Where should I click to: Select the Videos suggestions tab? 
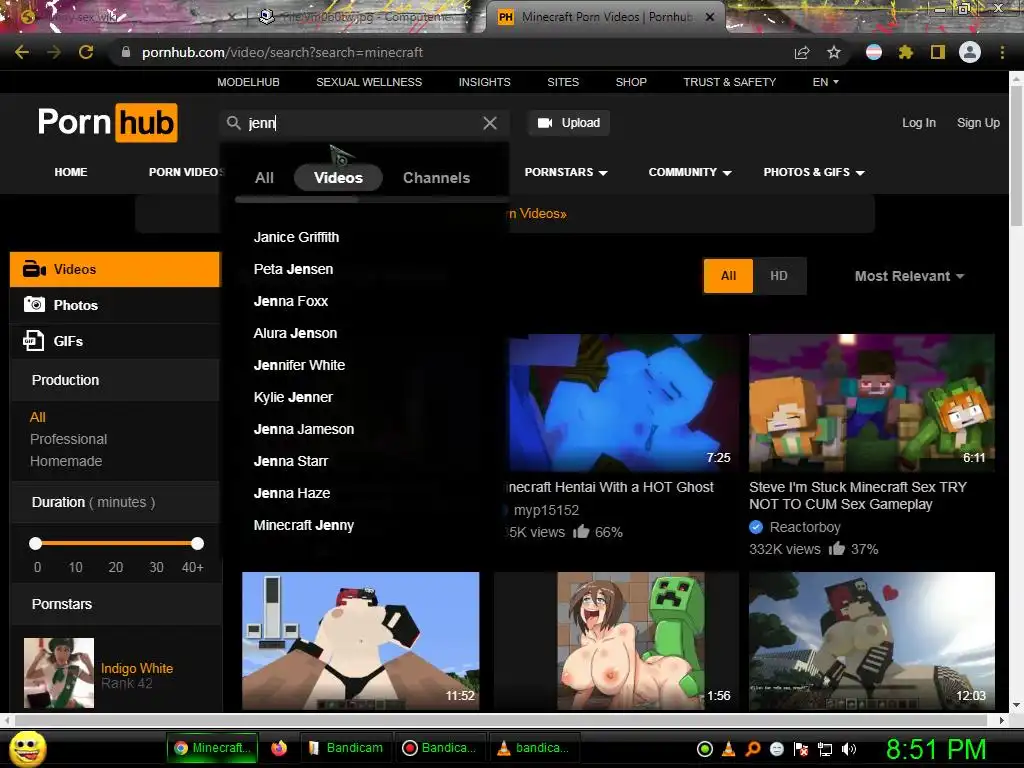[x=338, y=178]
